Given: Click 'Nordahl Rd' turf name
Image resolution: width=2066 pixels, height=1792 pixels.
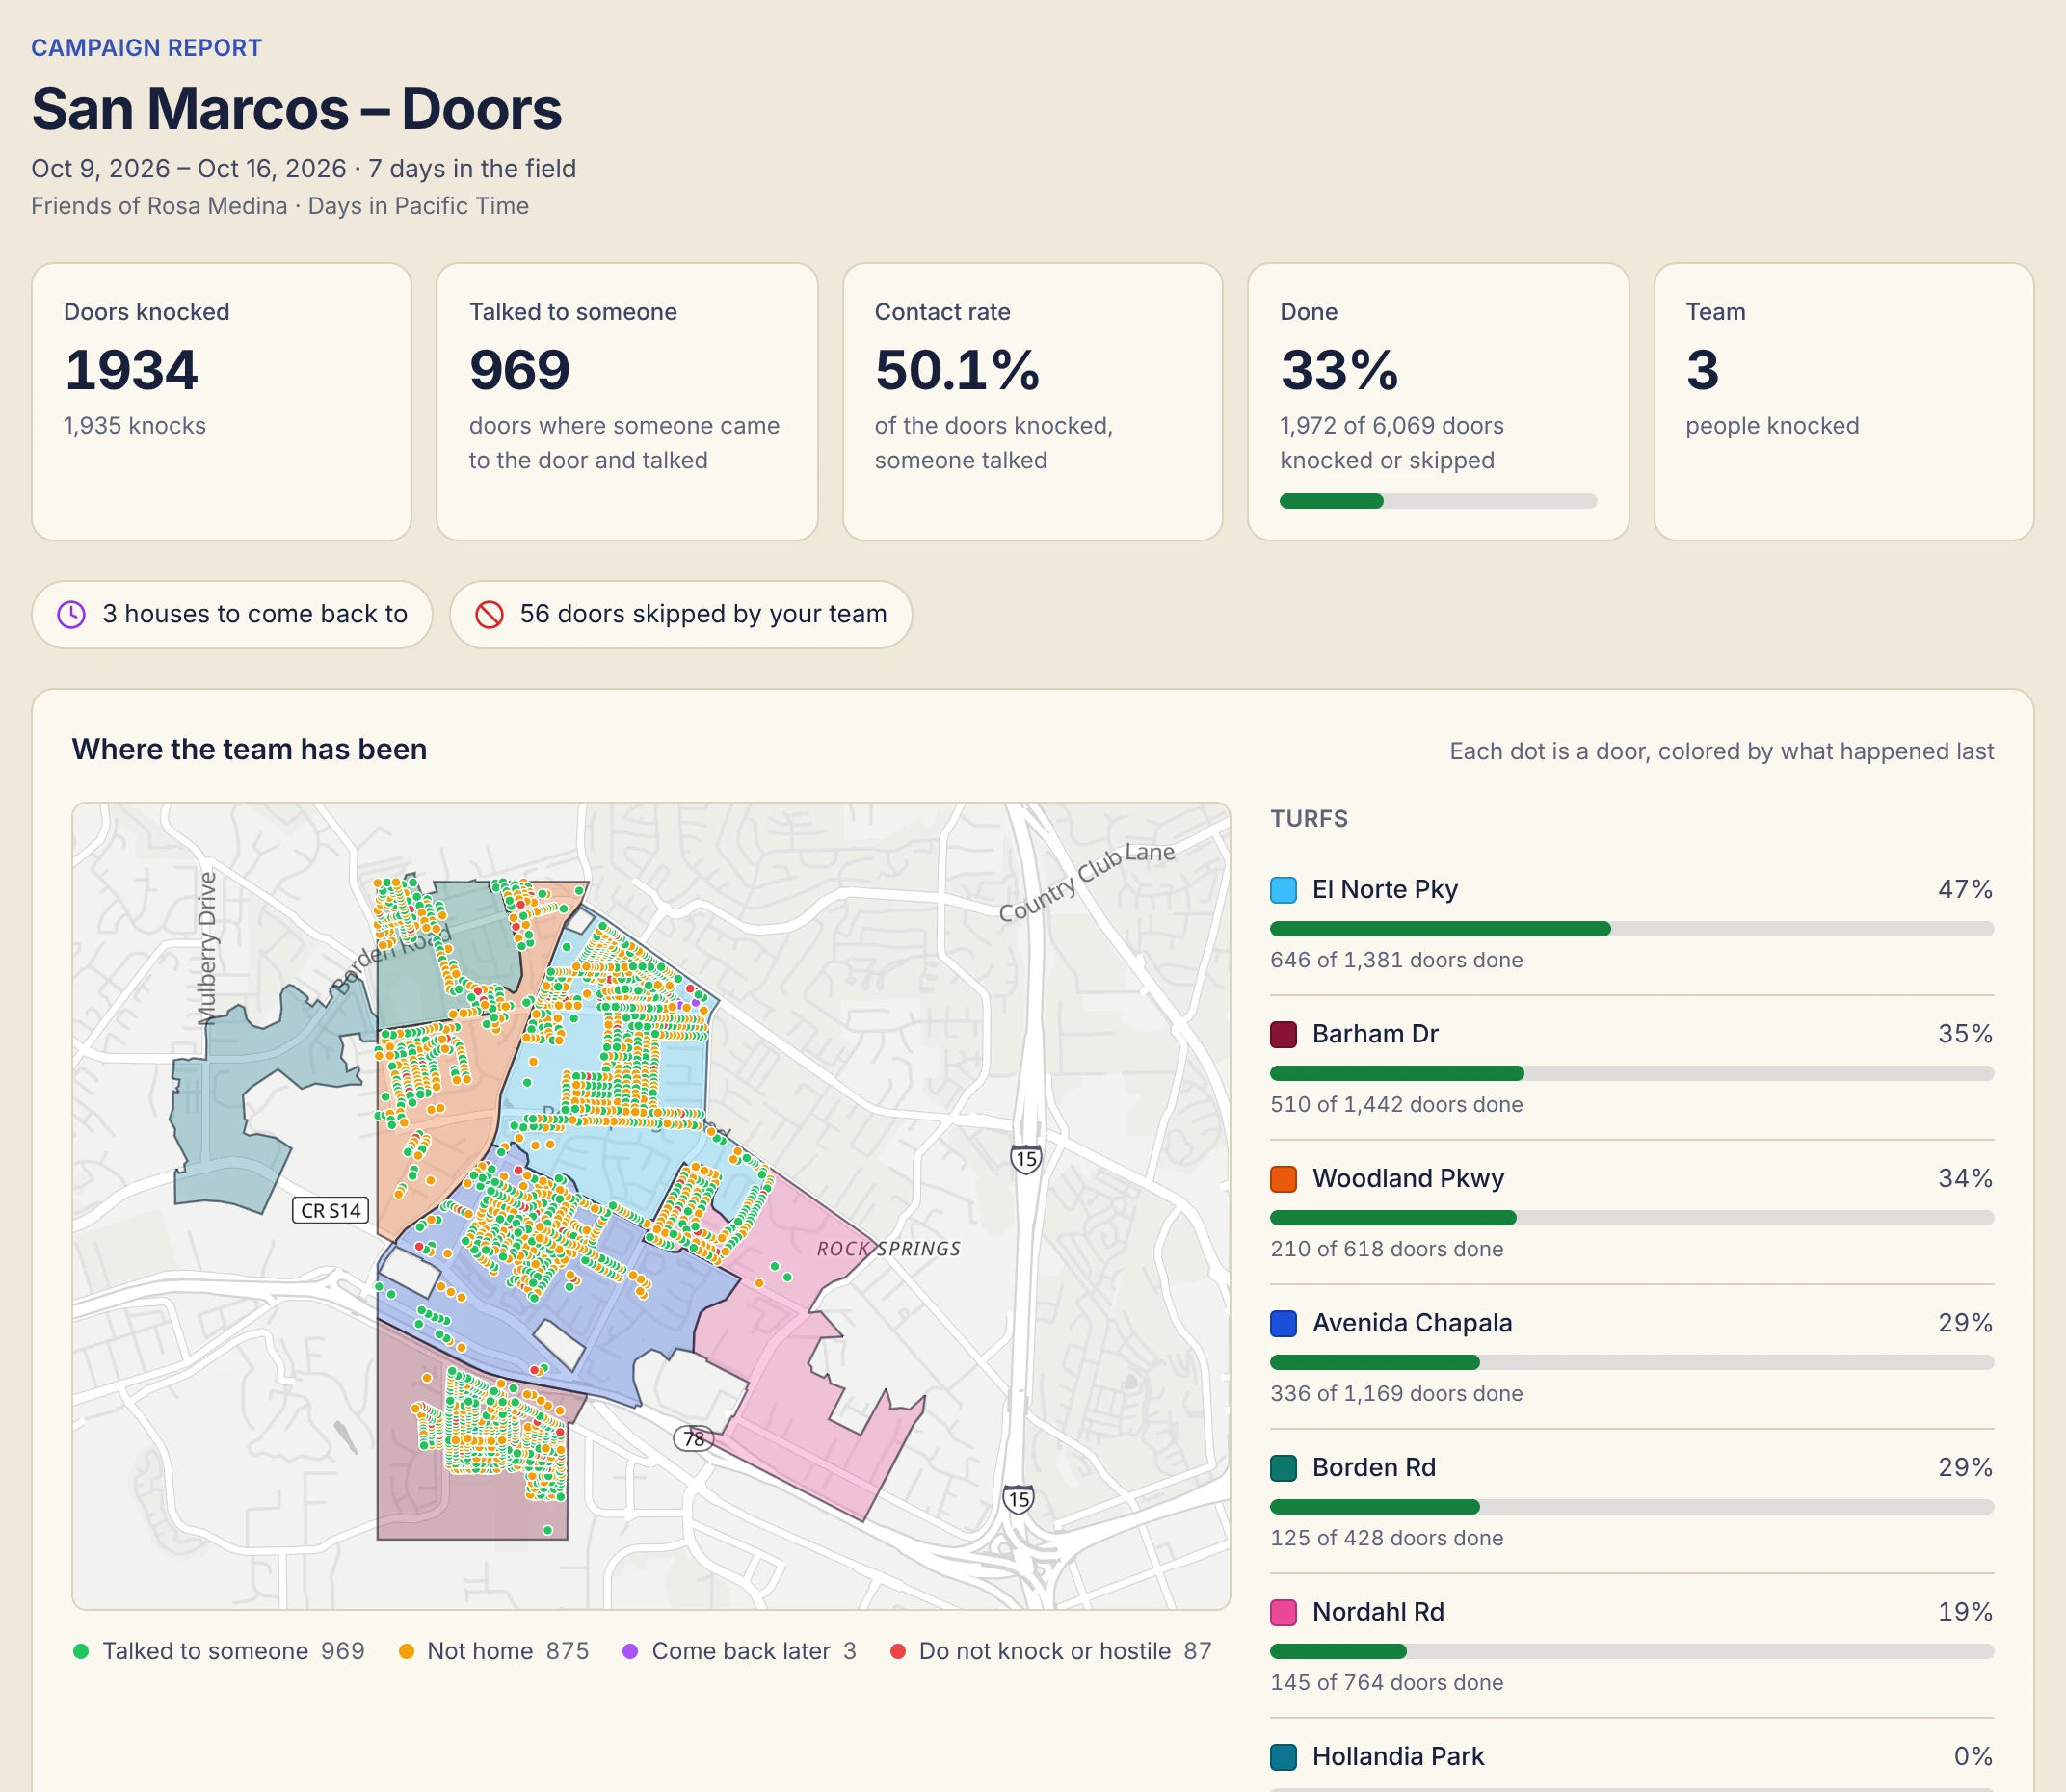Looking at the screenshot, I should point(1378,1612).
